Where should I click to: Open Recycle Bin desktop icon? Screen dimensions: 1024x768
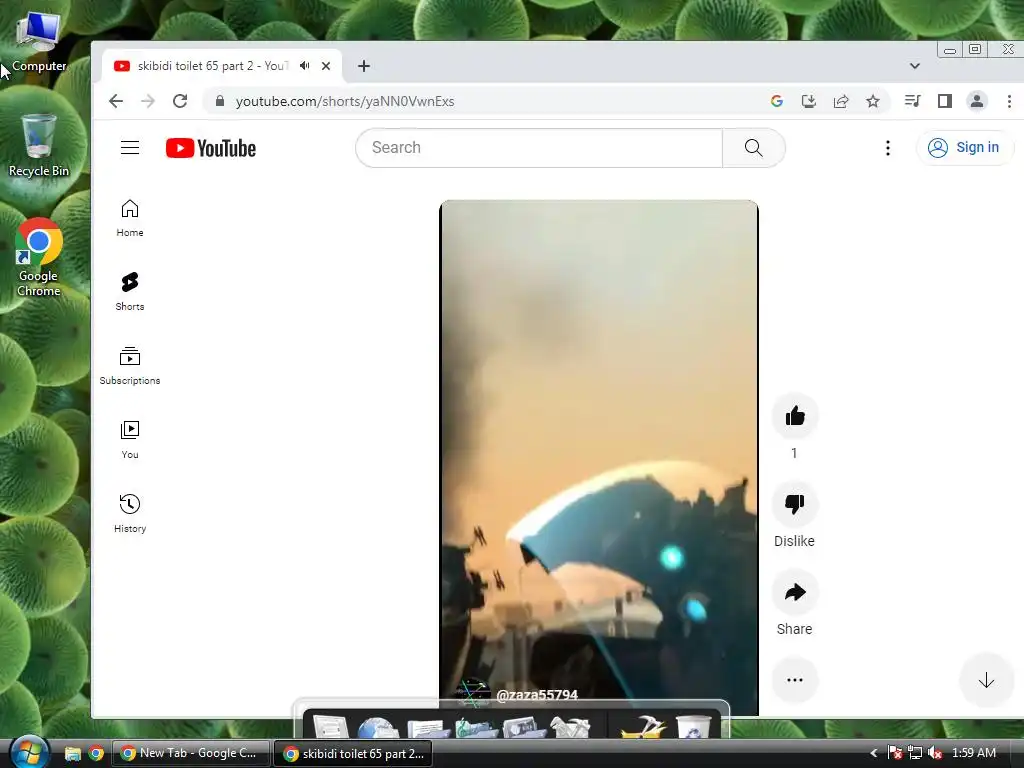pyautogui.click(x=39, y=145)
